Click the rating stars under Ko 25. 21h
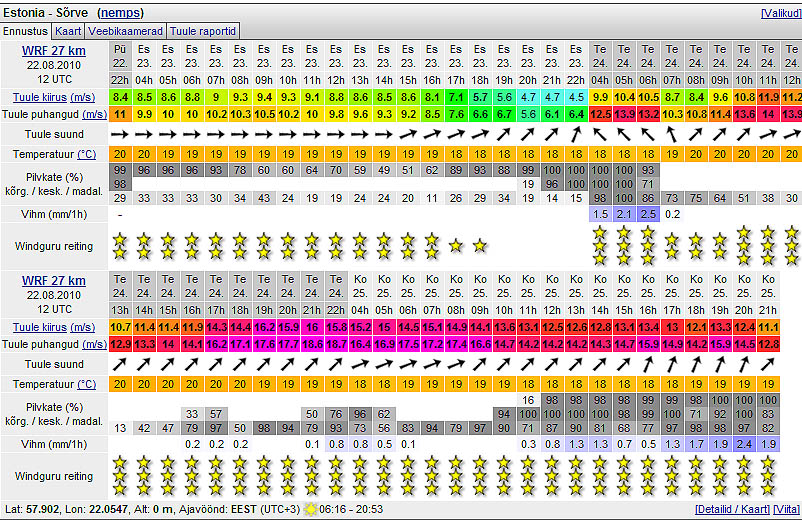The height and width of the screenshot is (520, 802). click(x=768, y=476)
